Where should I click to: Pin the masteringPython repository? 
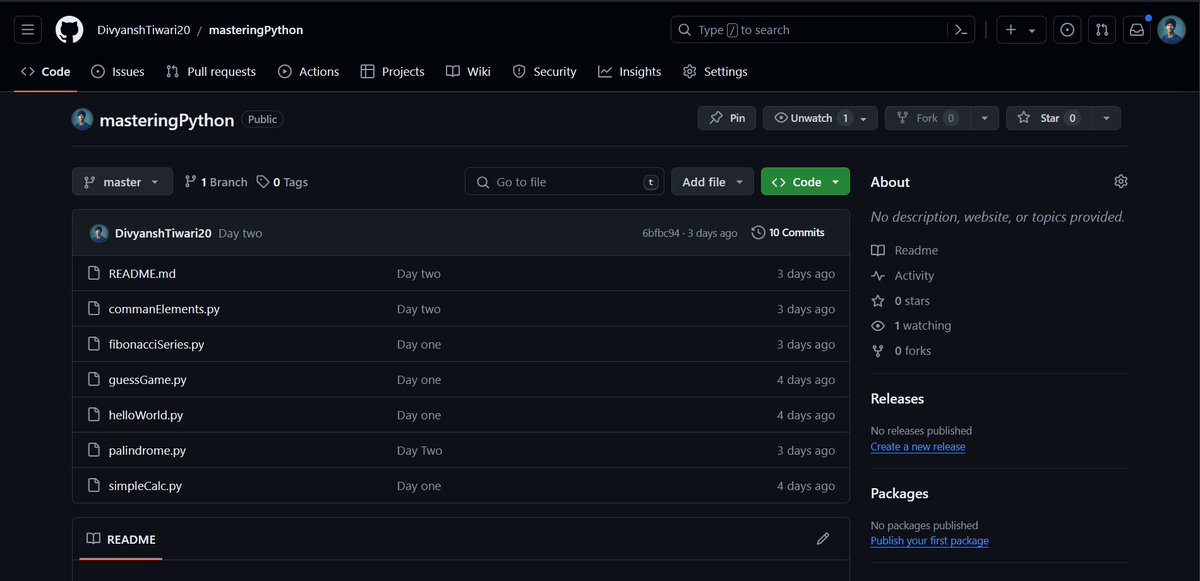tap(727, 118)
